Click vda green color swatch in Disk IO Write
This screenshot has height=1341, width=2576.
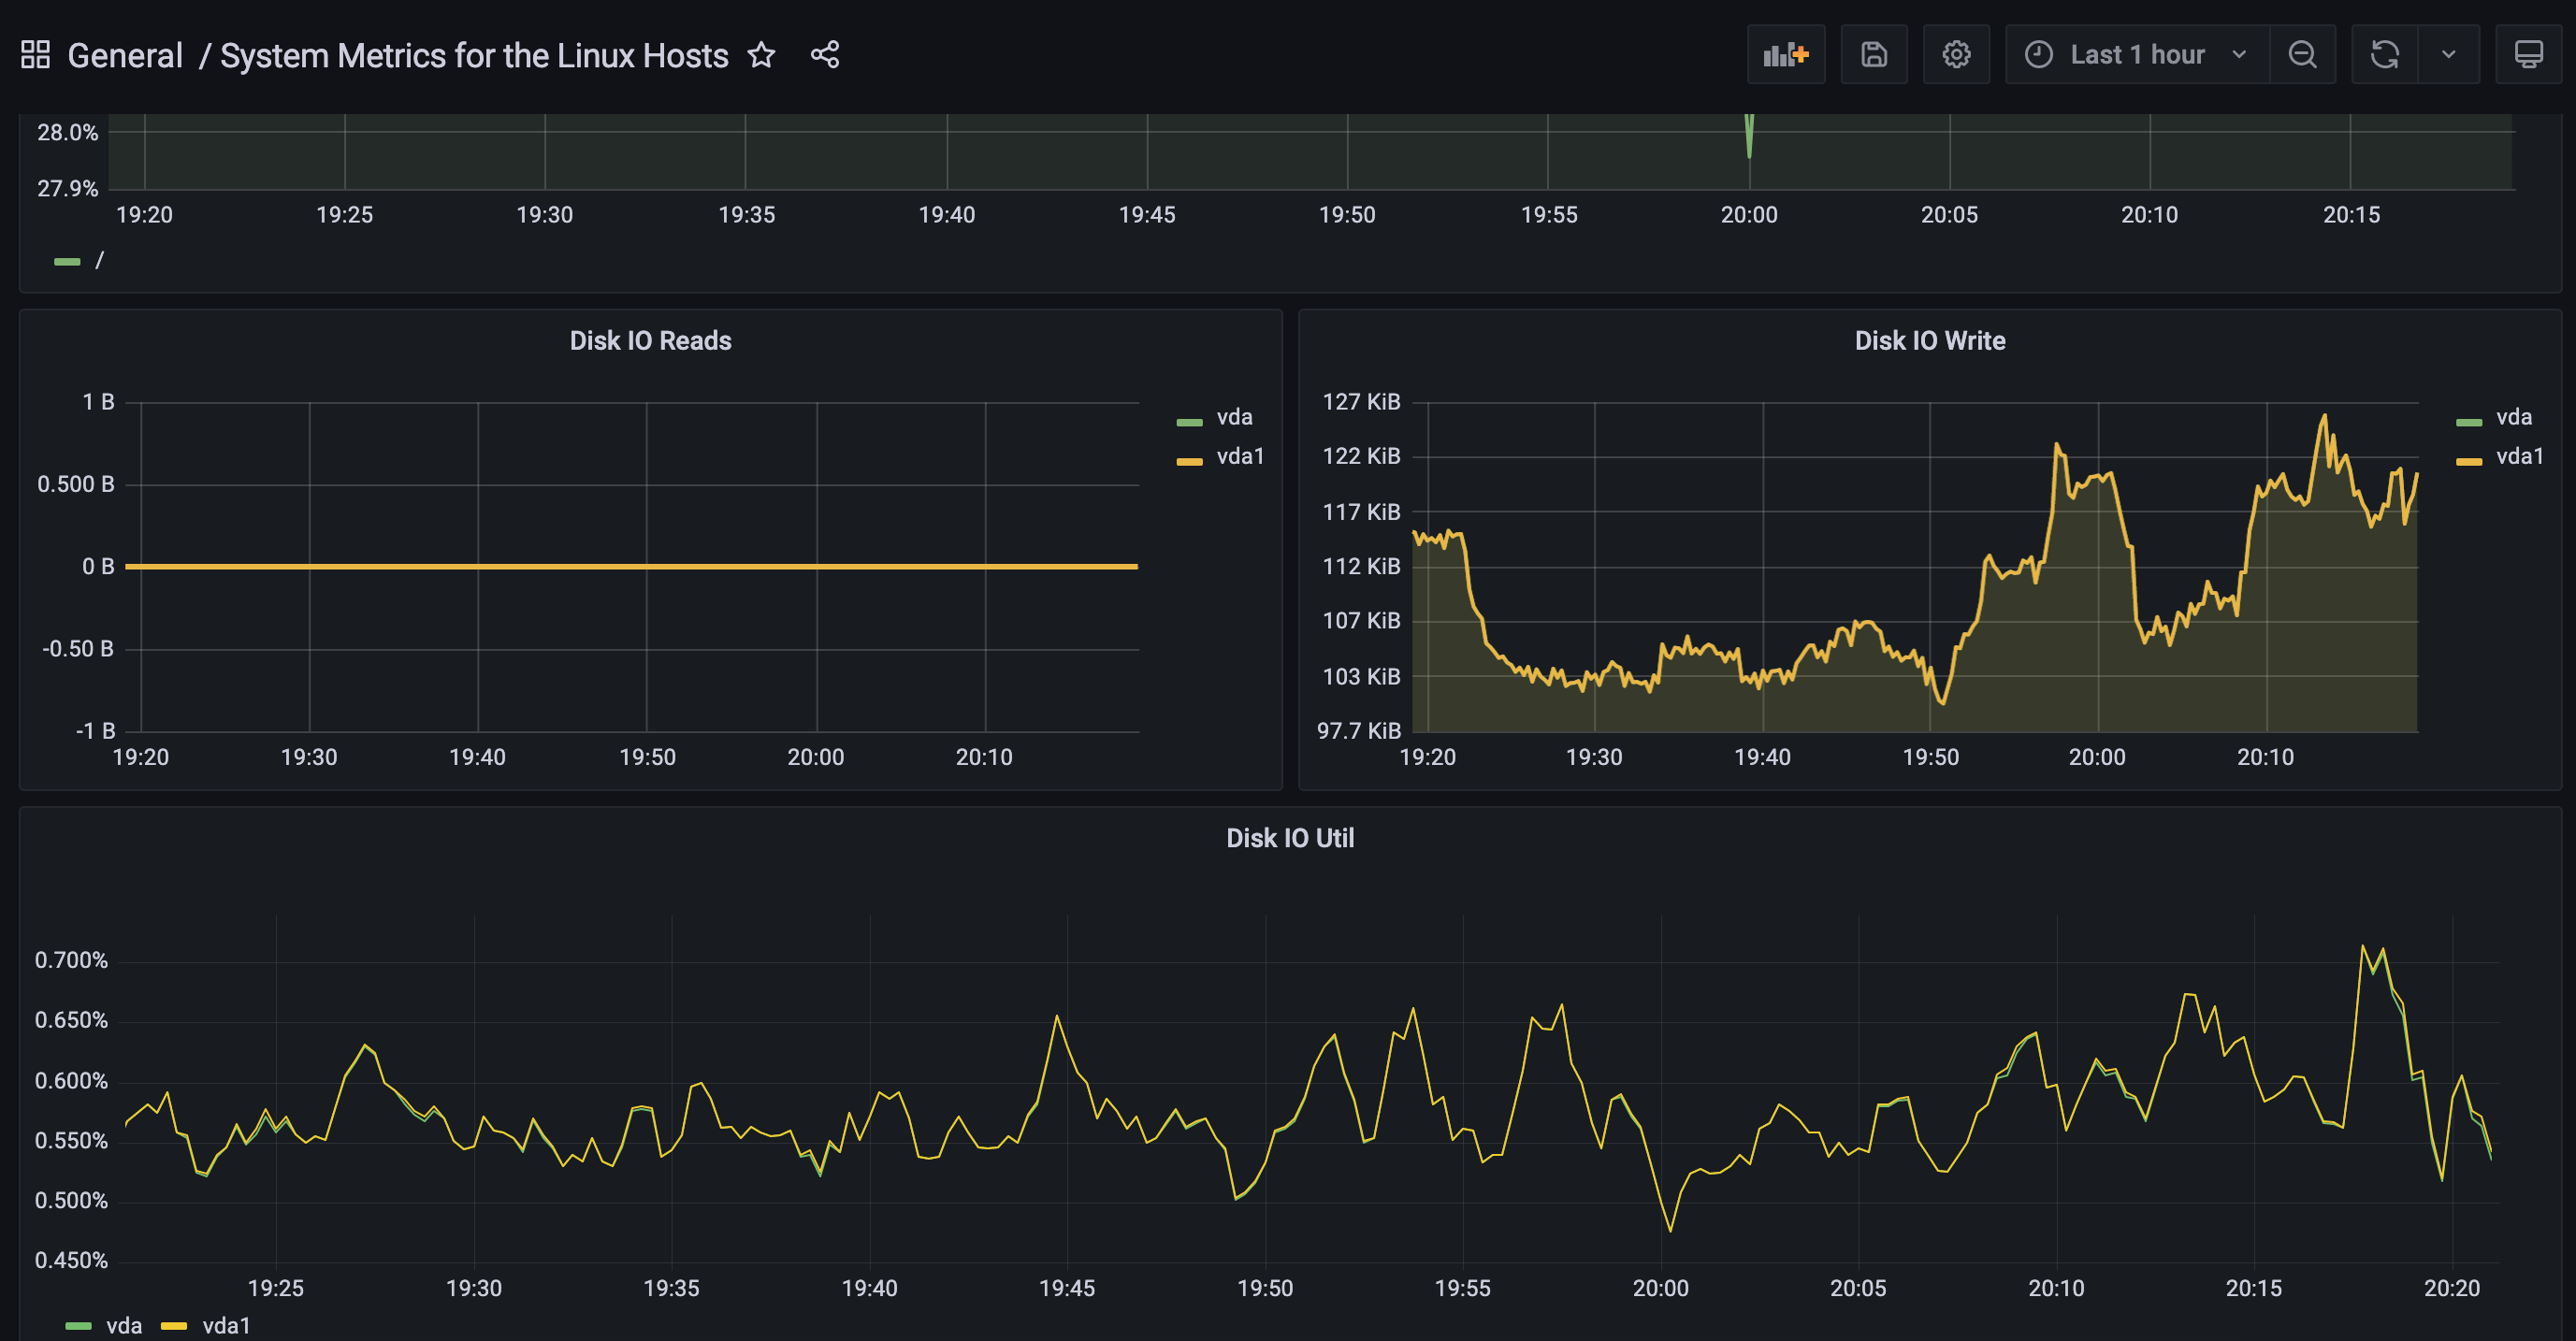2468,422
